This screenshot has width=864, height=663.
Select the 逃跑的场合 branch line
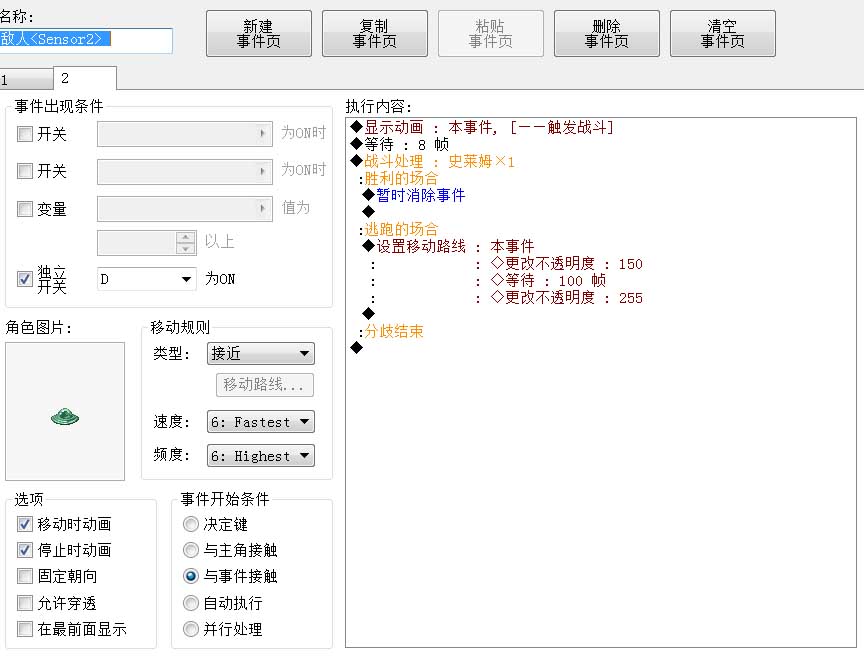(x=398, y=229)
